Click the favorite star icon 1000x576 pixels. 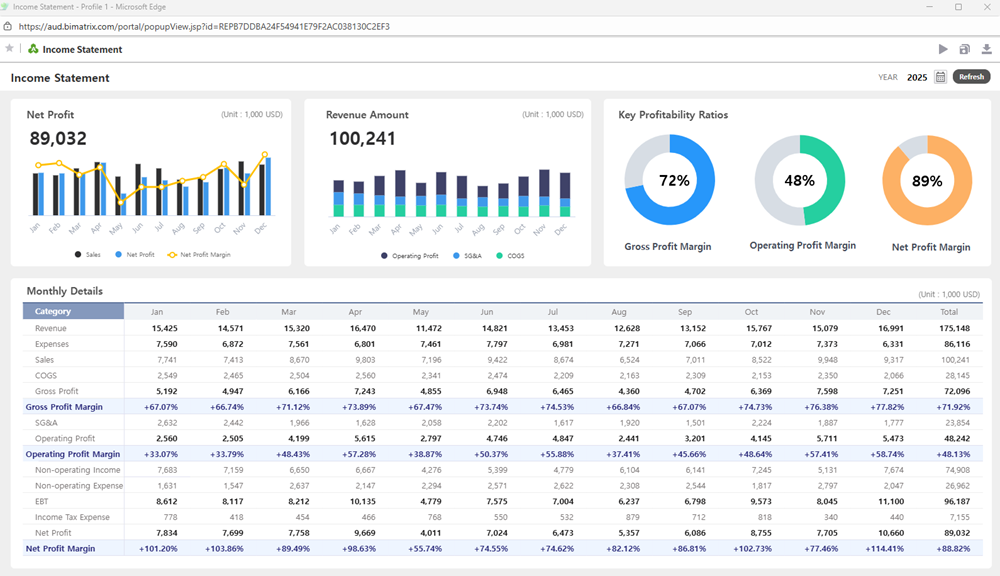pos(10,48)
